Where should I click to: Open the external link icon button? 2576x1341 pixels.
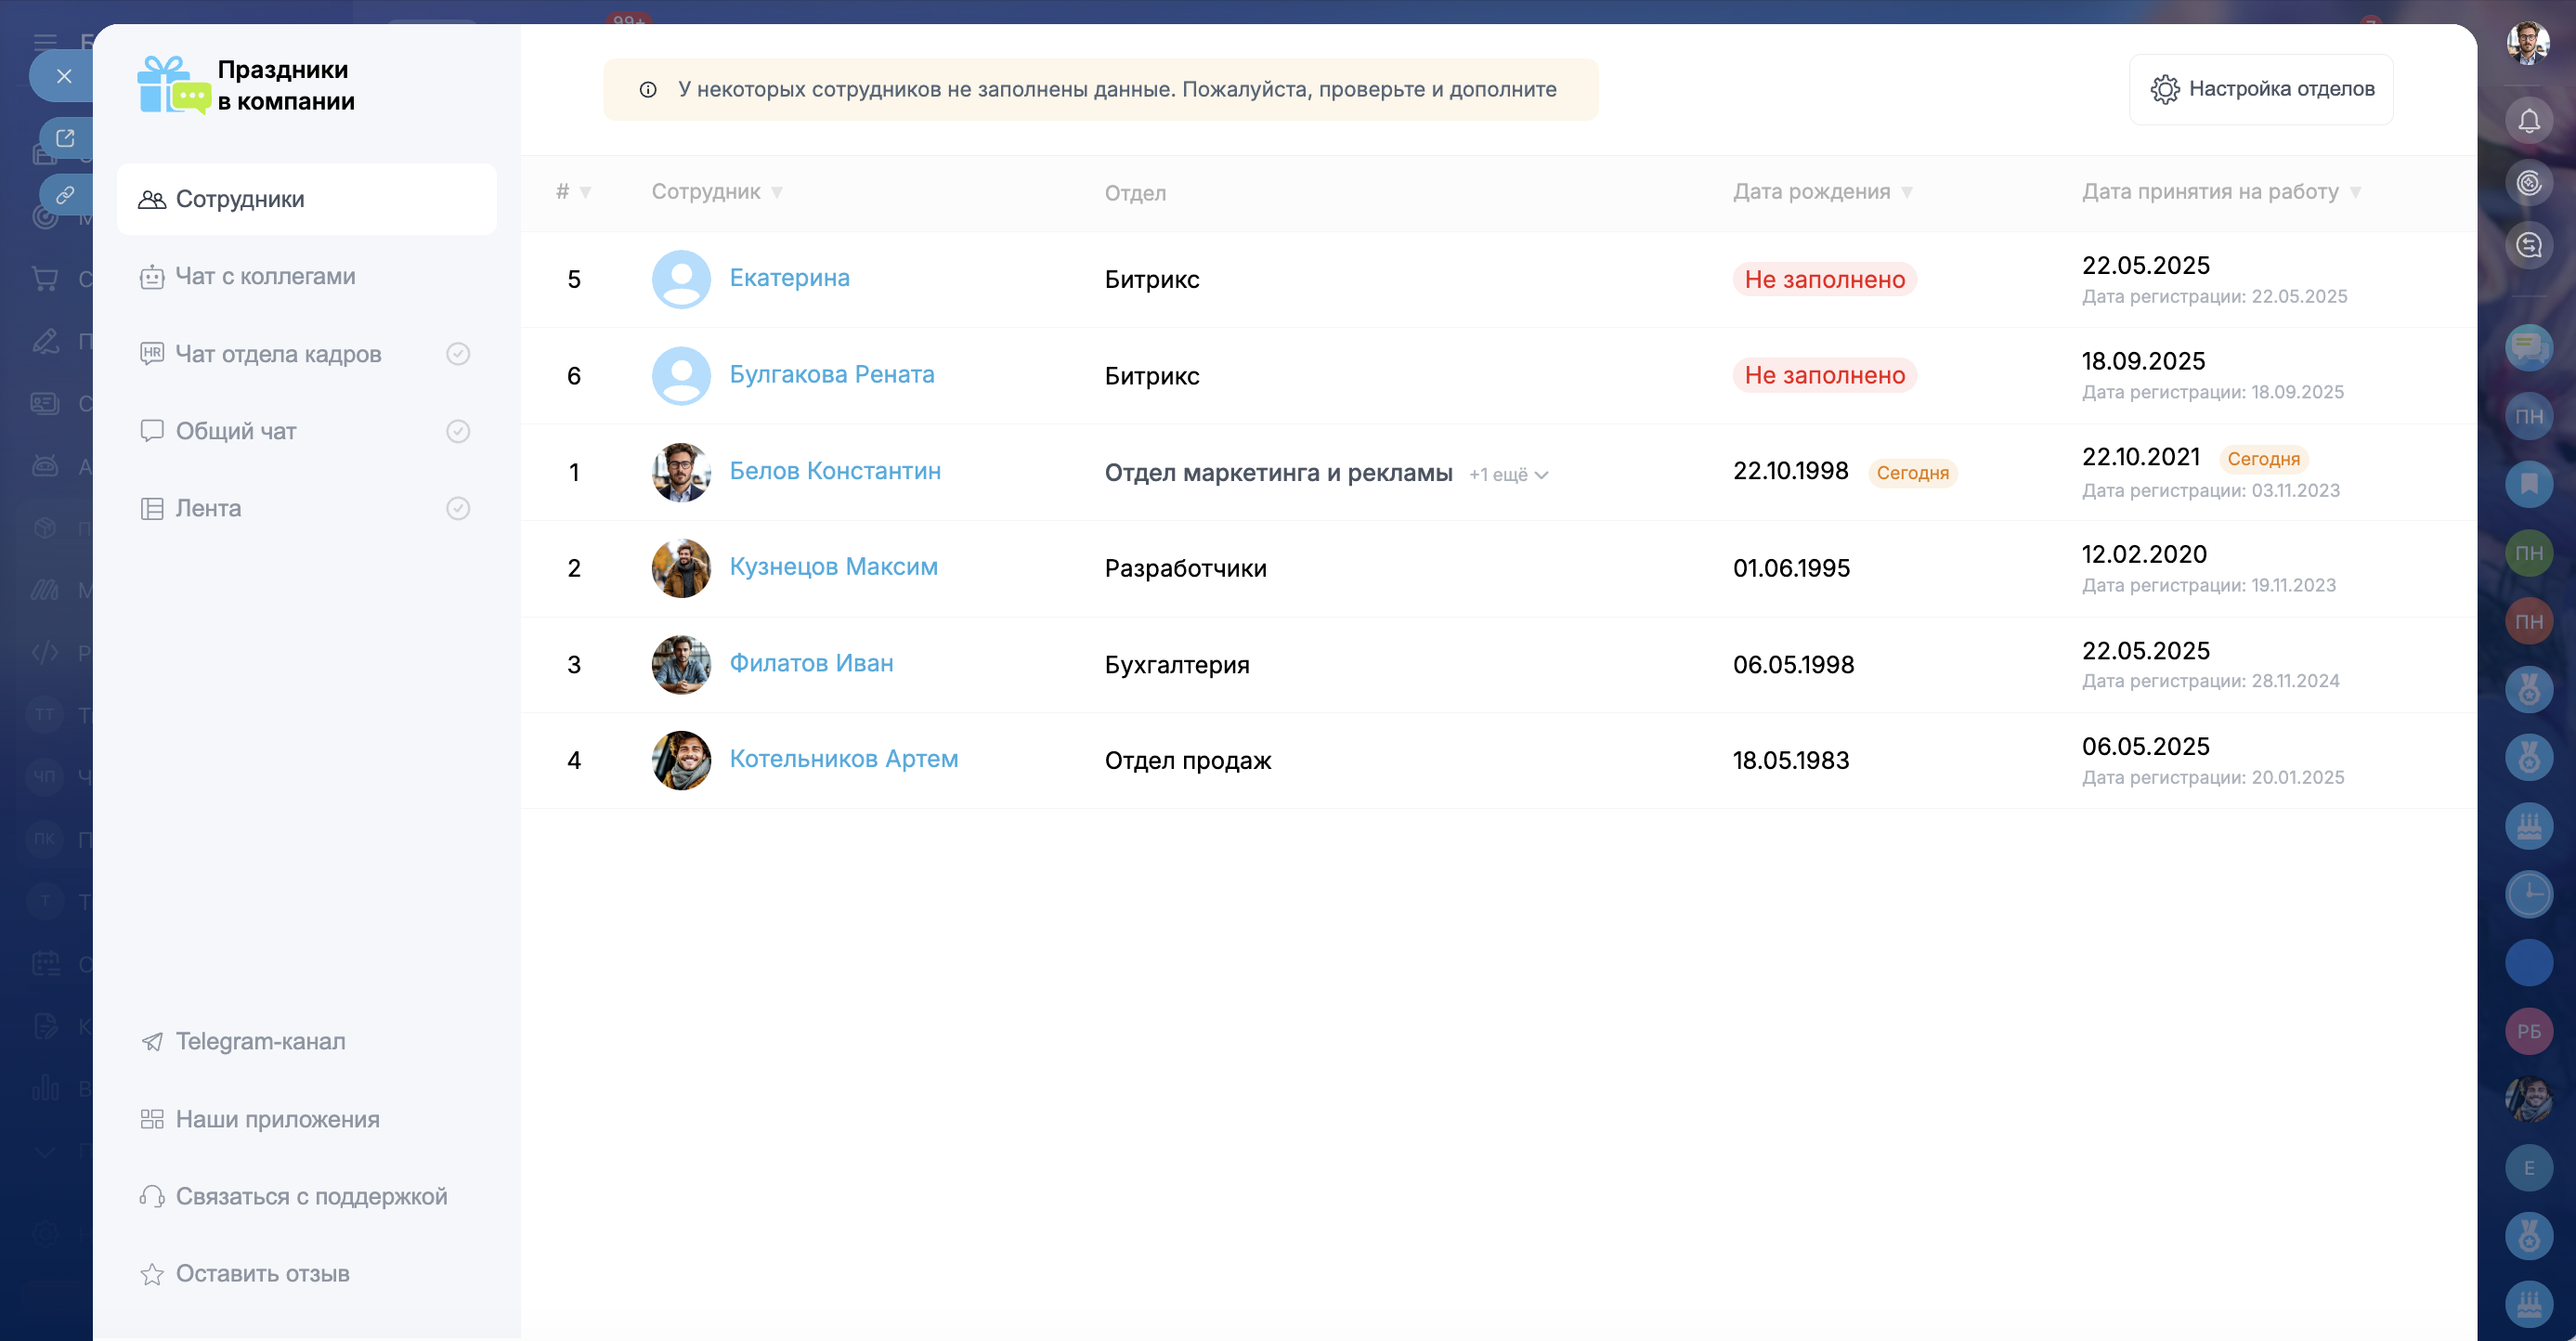[65, 138]
